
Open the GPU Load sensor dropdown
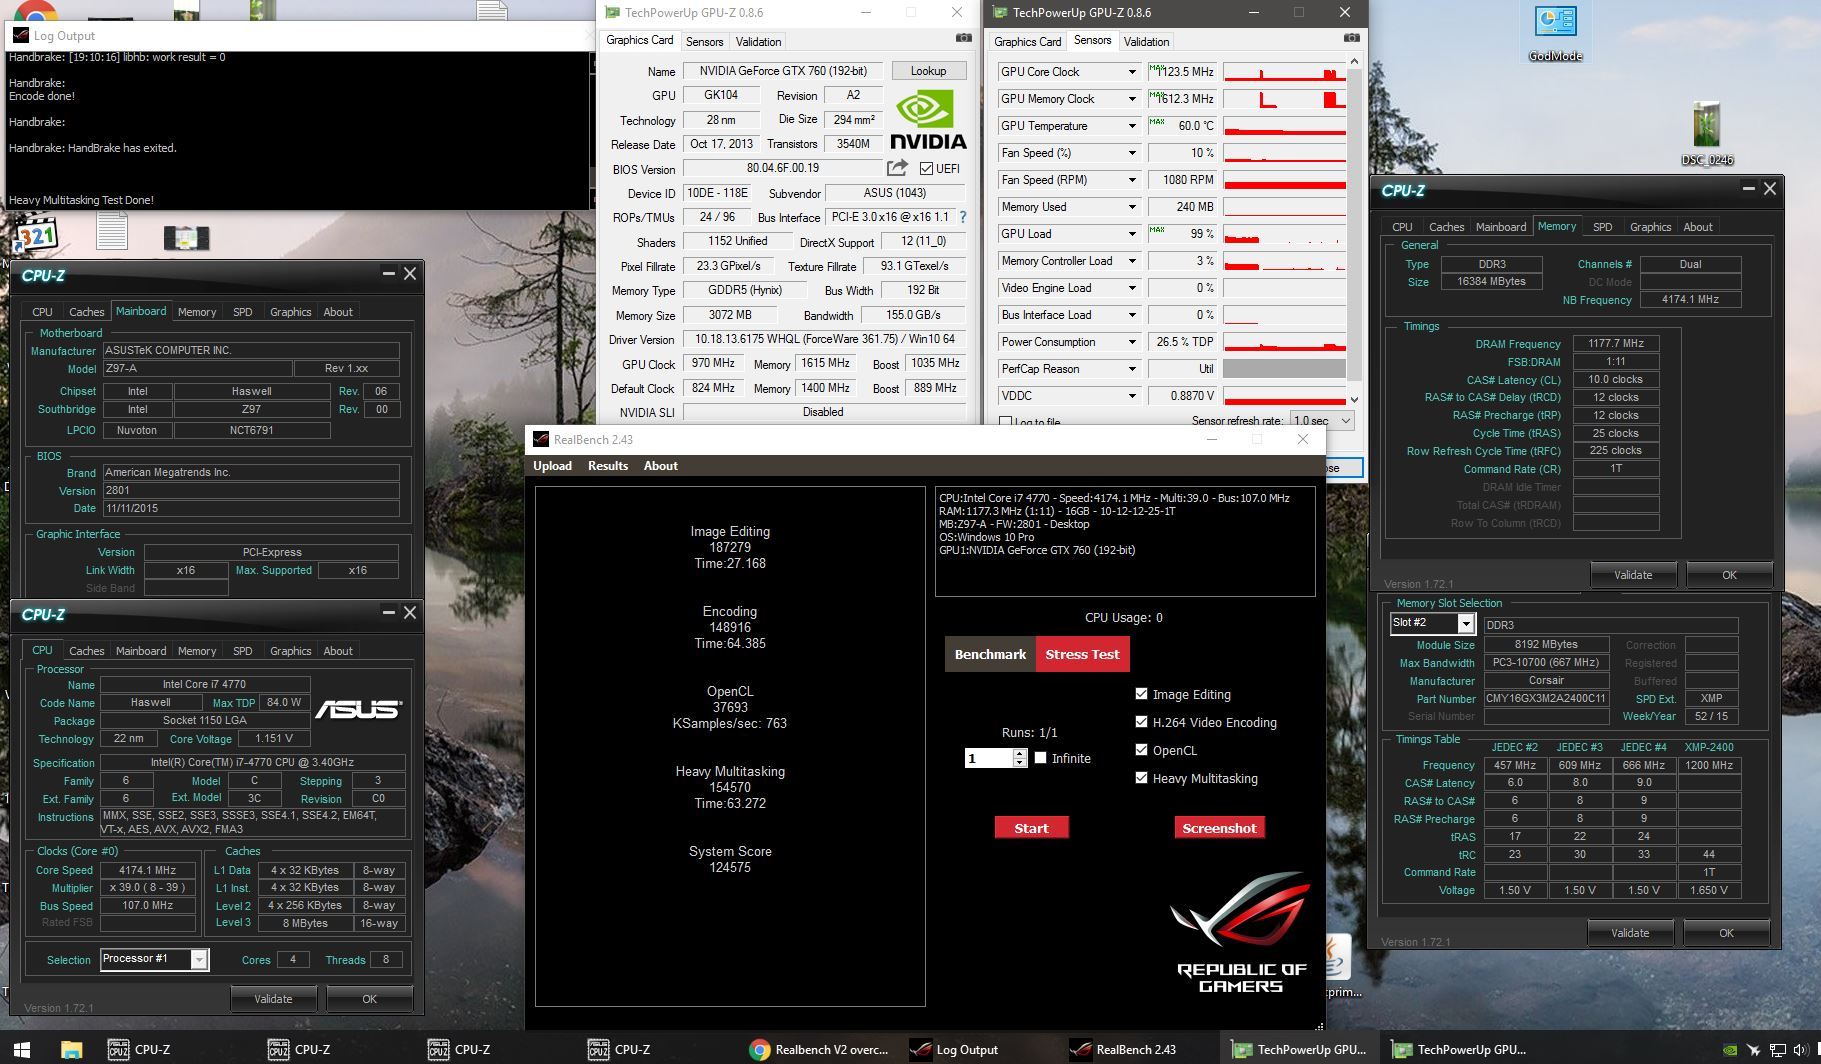pos(1132,234)
